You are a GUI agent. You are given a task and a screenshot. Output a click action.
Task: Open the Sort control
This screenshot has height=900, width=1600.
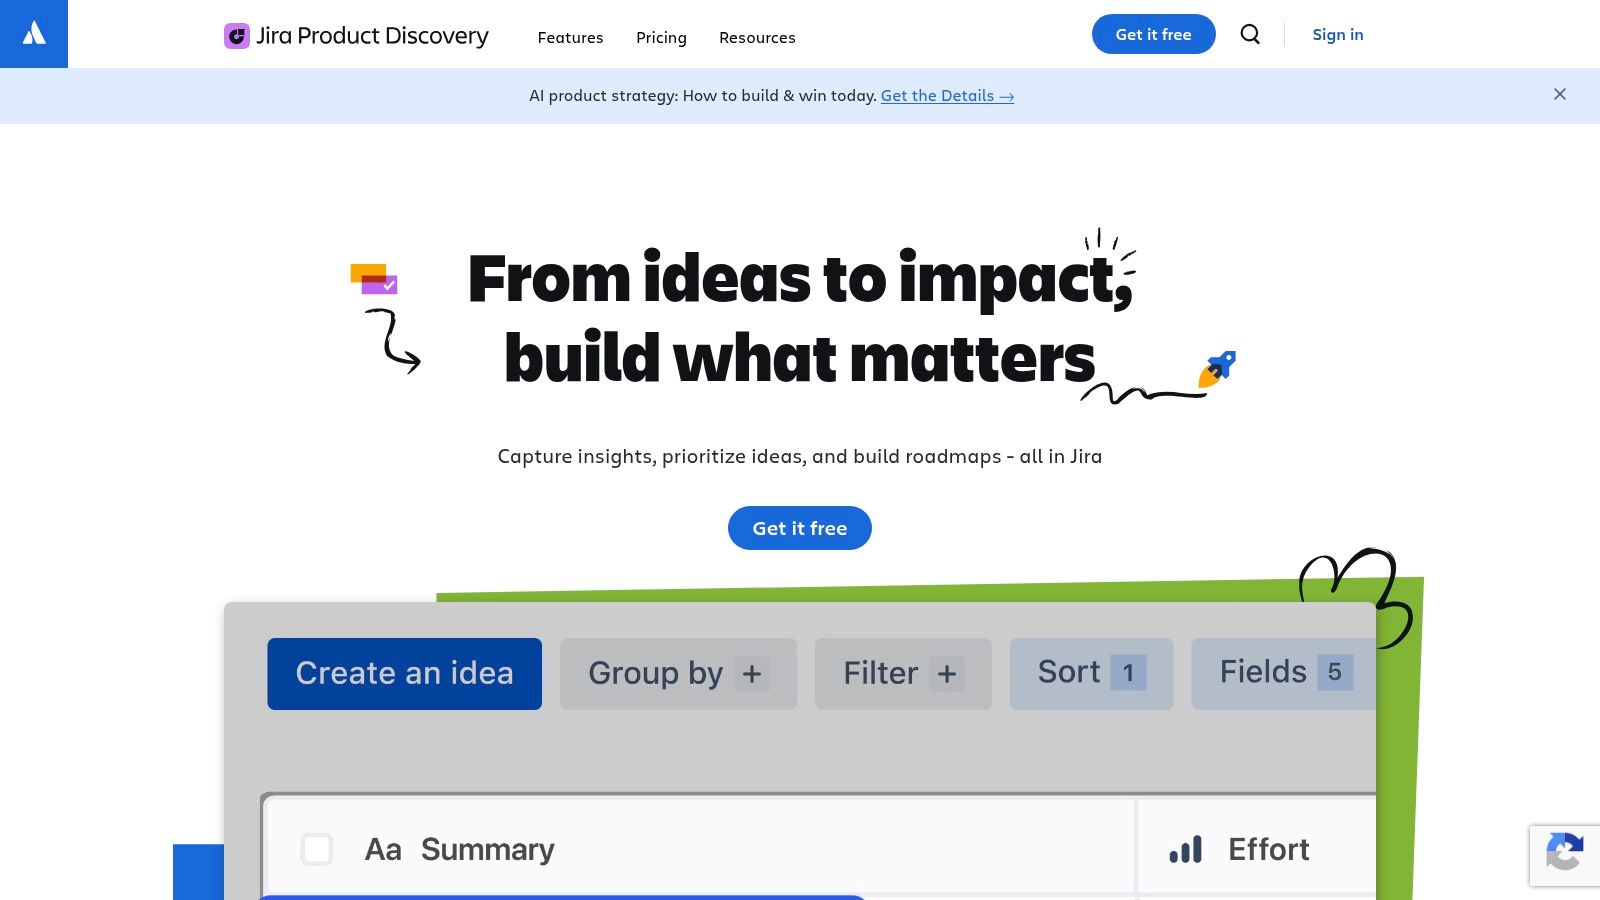coord(1091,674)
